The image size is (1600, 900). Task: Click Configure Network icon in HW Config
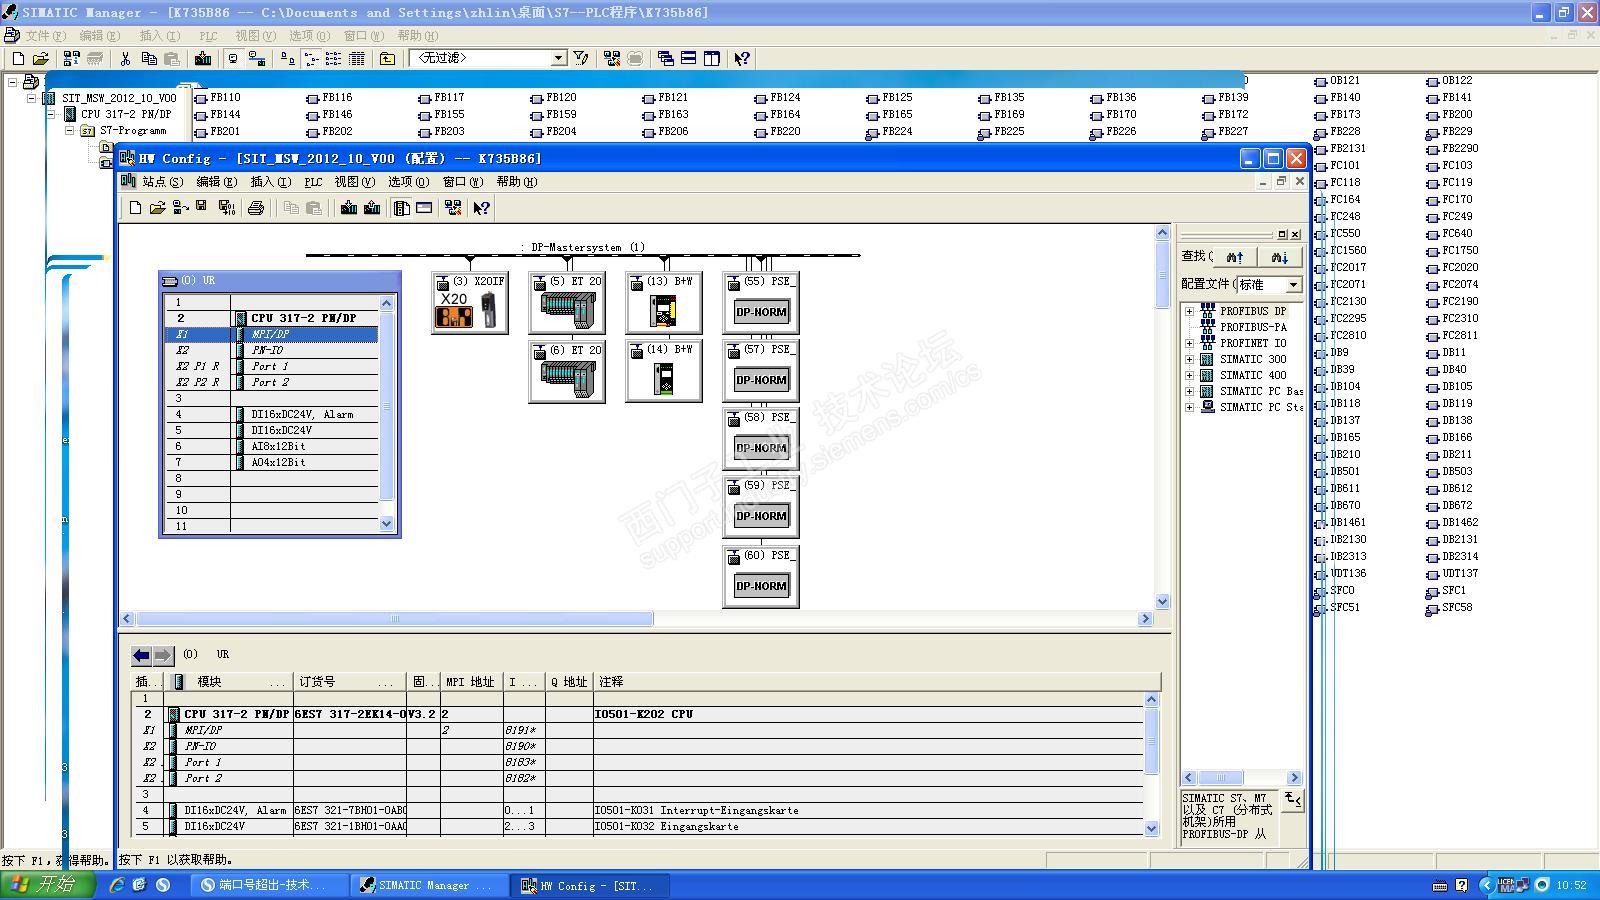[453, 208]
